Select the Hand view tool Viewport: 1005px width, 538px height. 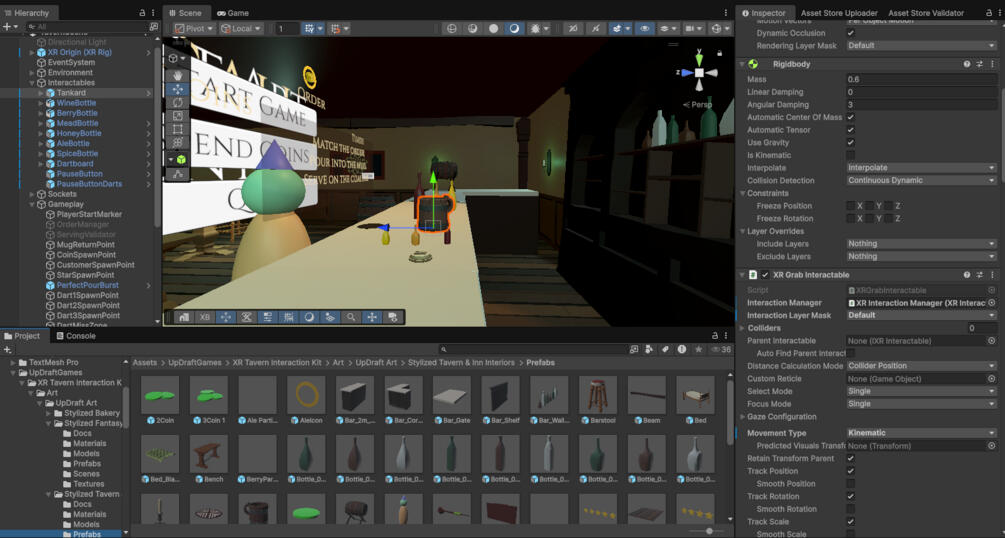pos(178,76)
